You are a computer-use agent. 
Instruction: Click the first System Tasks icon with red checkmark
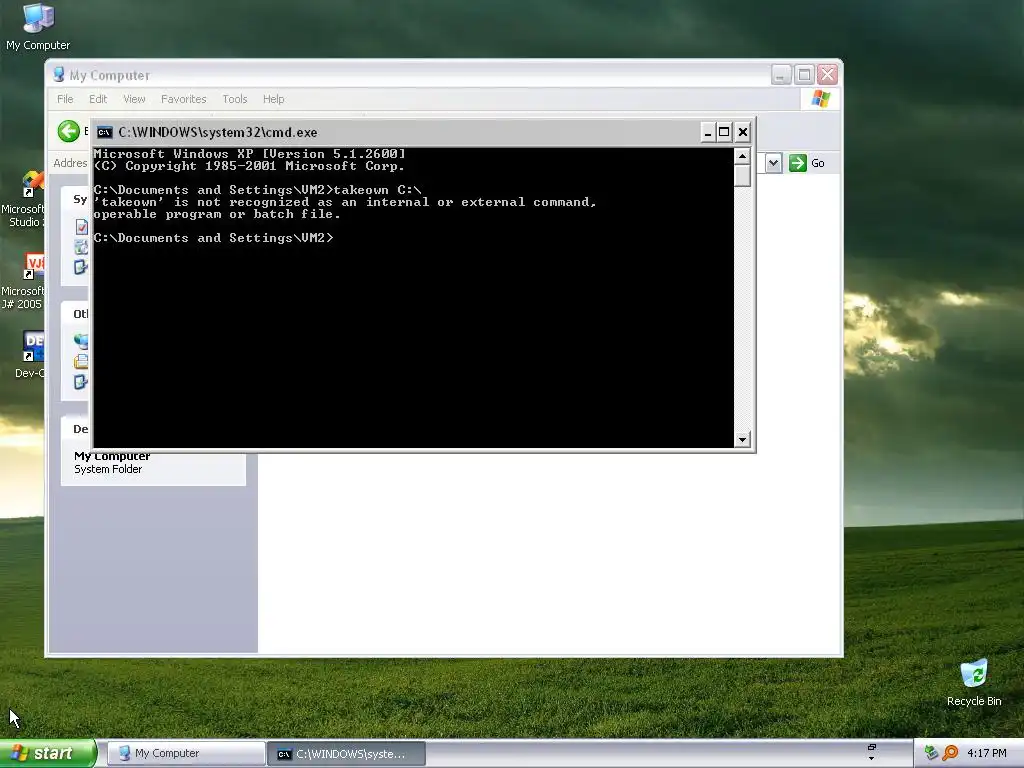coord(82,227)
